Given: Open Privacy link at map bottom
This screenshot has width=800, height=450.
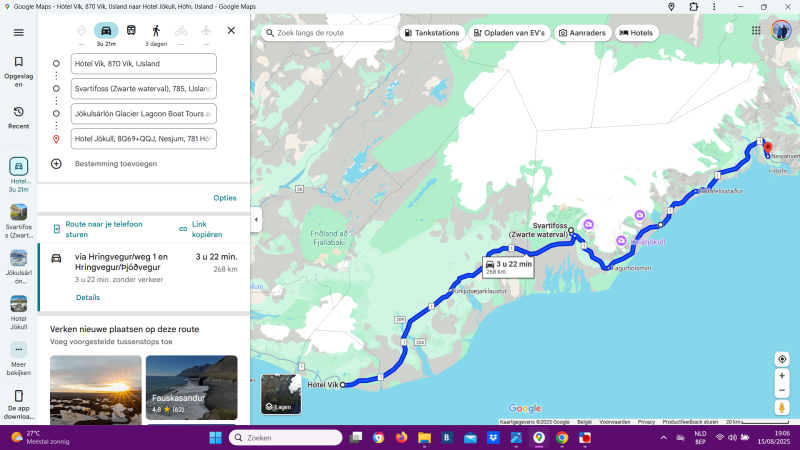Looking at the screenshot, I should [x=646, y=422].
